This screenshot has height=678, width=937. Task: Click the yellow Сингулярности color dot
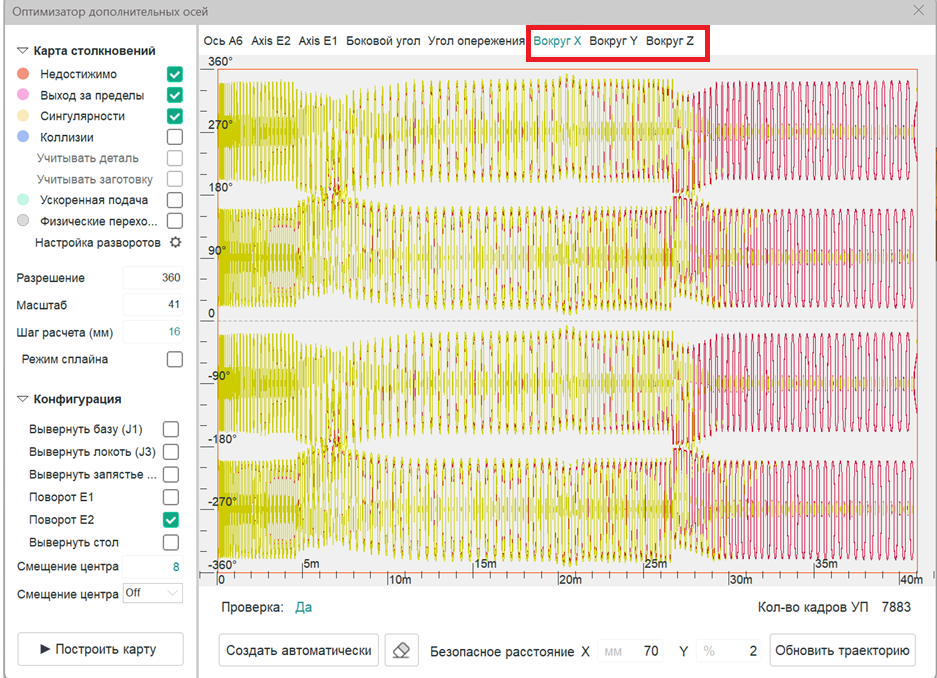23,116
